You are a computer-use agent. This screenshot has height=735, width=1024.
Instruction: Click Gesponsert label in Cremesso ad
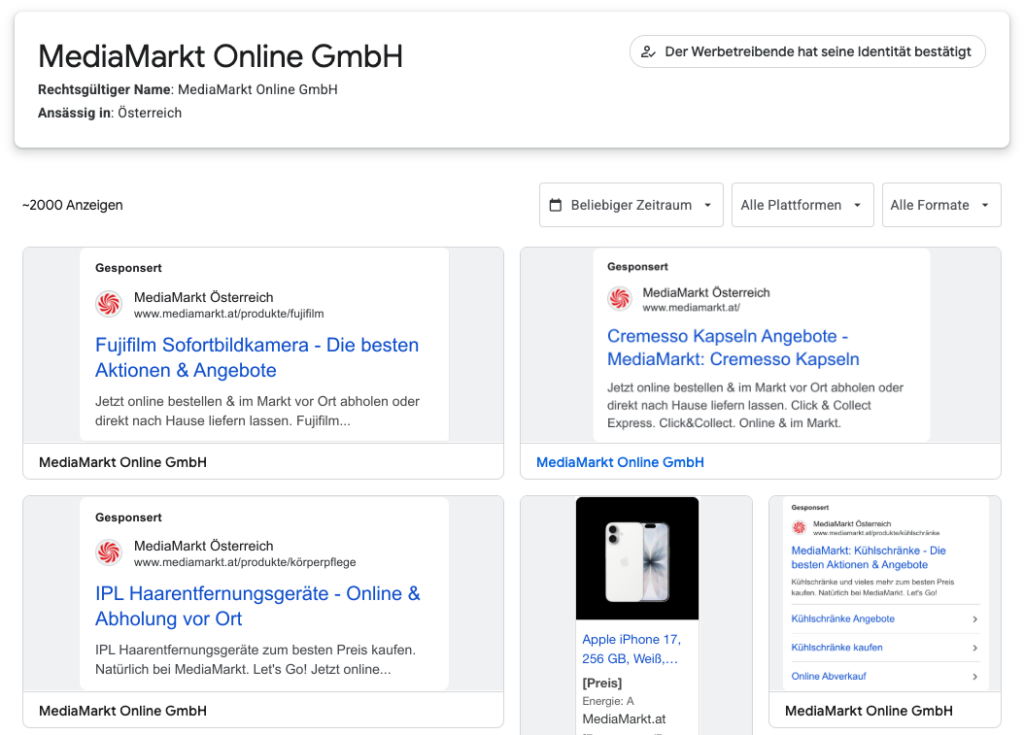click(637, 267)
